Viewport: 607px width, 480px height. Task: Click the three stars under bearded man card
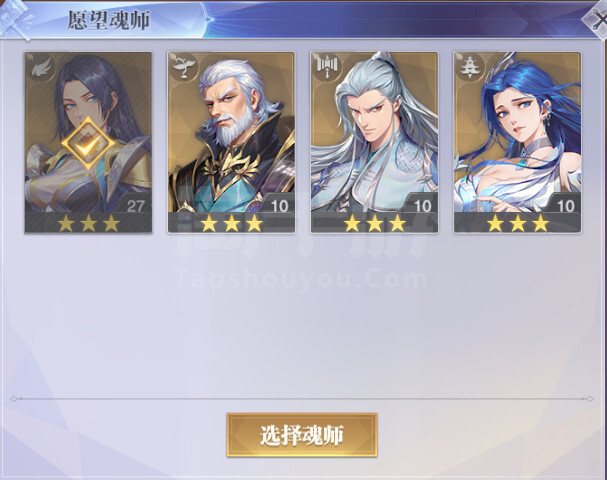tap(231, 223)
